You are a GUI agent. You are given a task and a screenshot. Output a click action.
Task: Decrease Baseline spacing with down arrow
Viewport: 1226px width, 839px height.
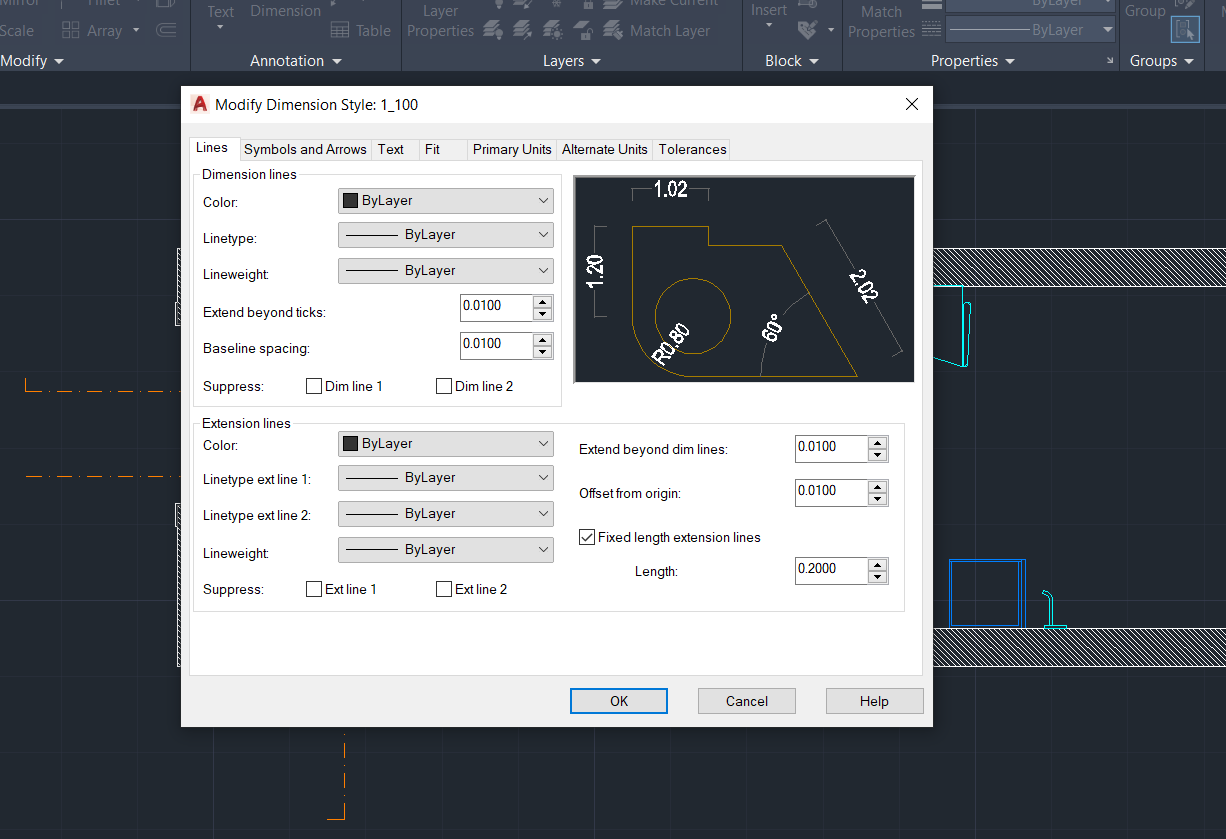[543, 352]
